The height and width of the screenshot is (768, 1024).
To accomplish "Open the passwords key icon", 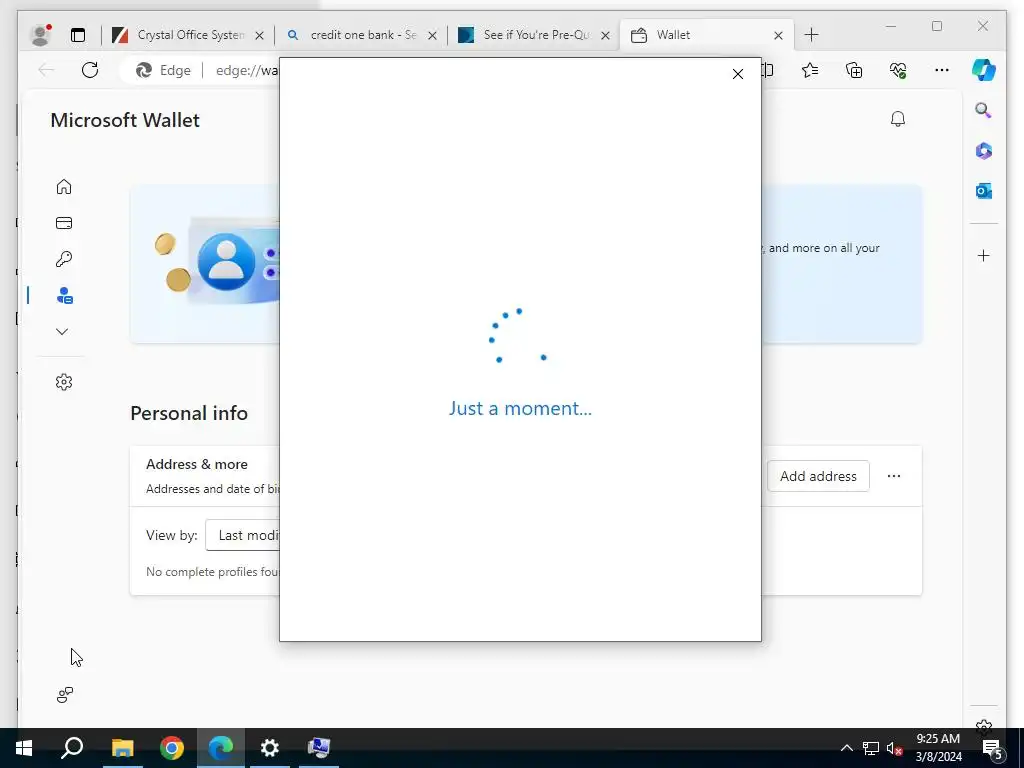I will click(63, 259).
